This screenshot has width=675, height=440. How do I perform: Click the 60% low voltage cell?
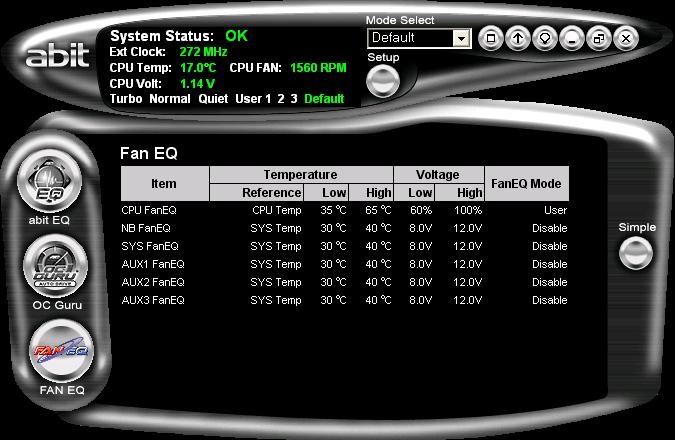(x=421, y=210)
